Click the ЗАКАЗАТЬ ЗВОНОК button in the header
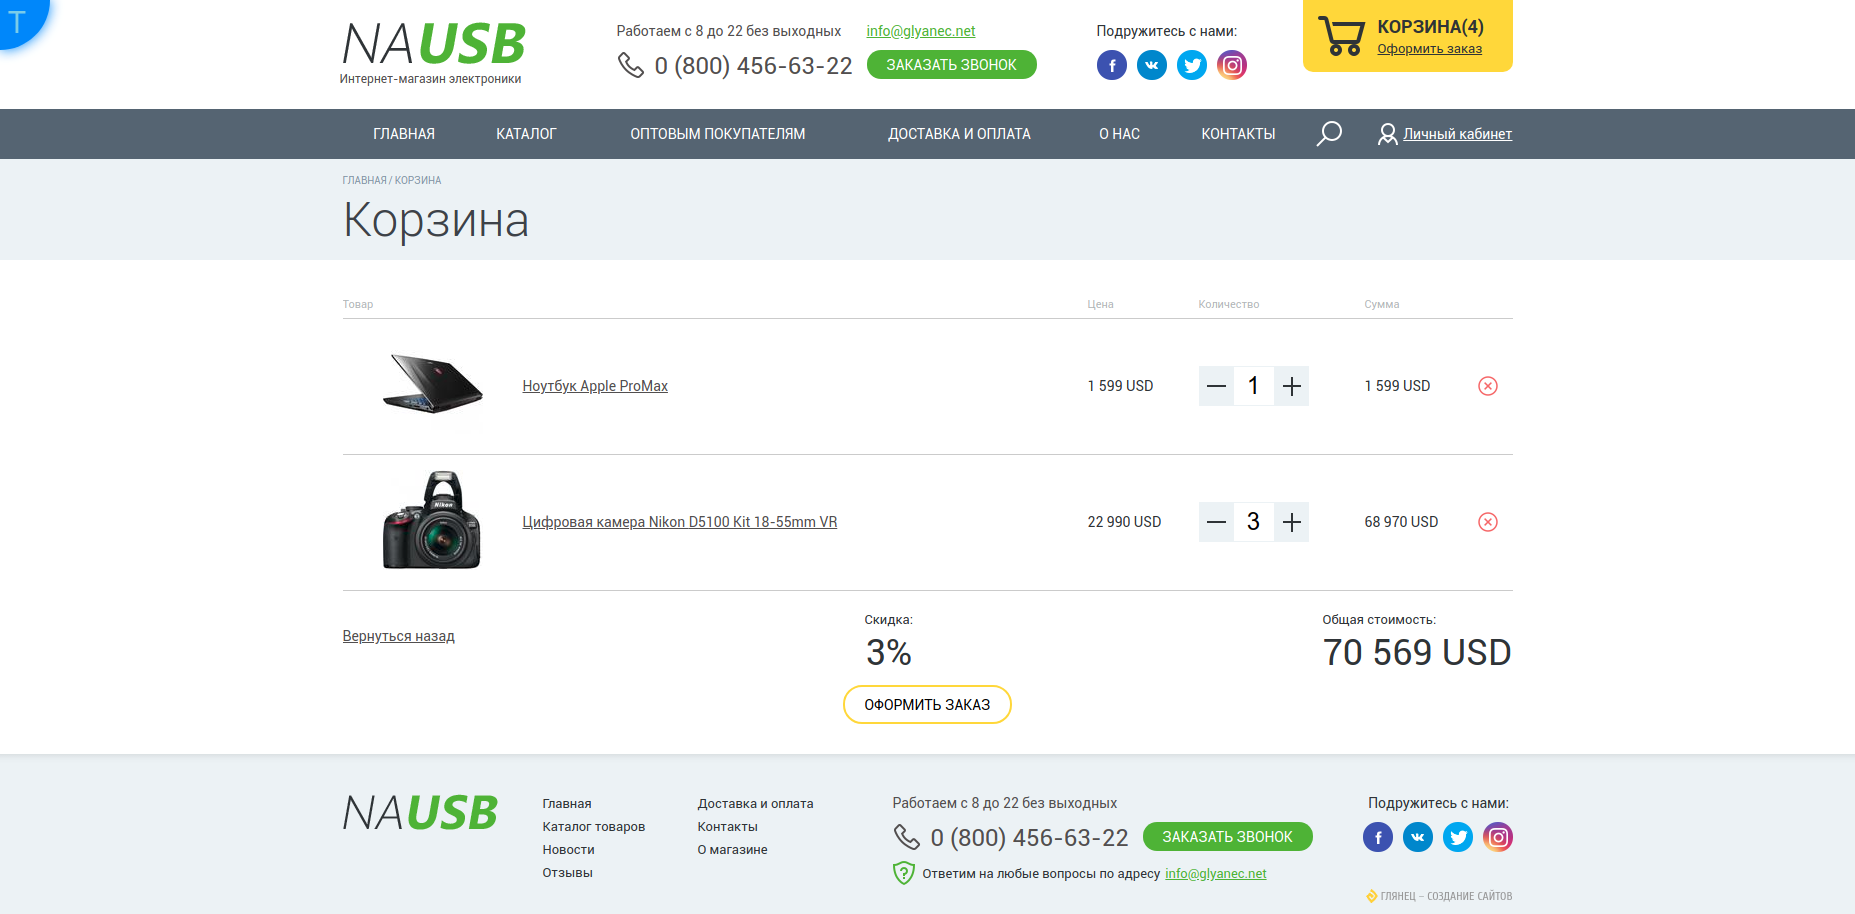 point(951,65)
